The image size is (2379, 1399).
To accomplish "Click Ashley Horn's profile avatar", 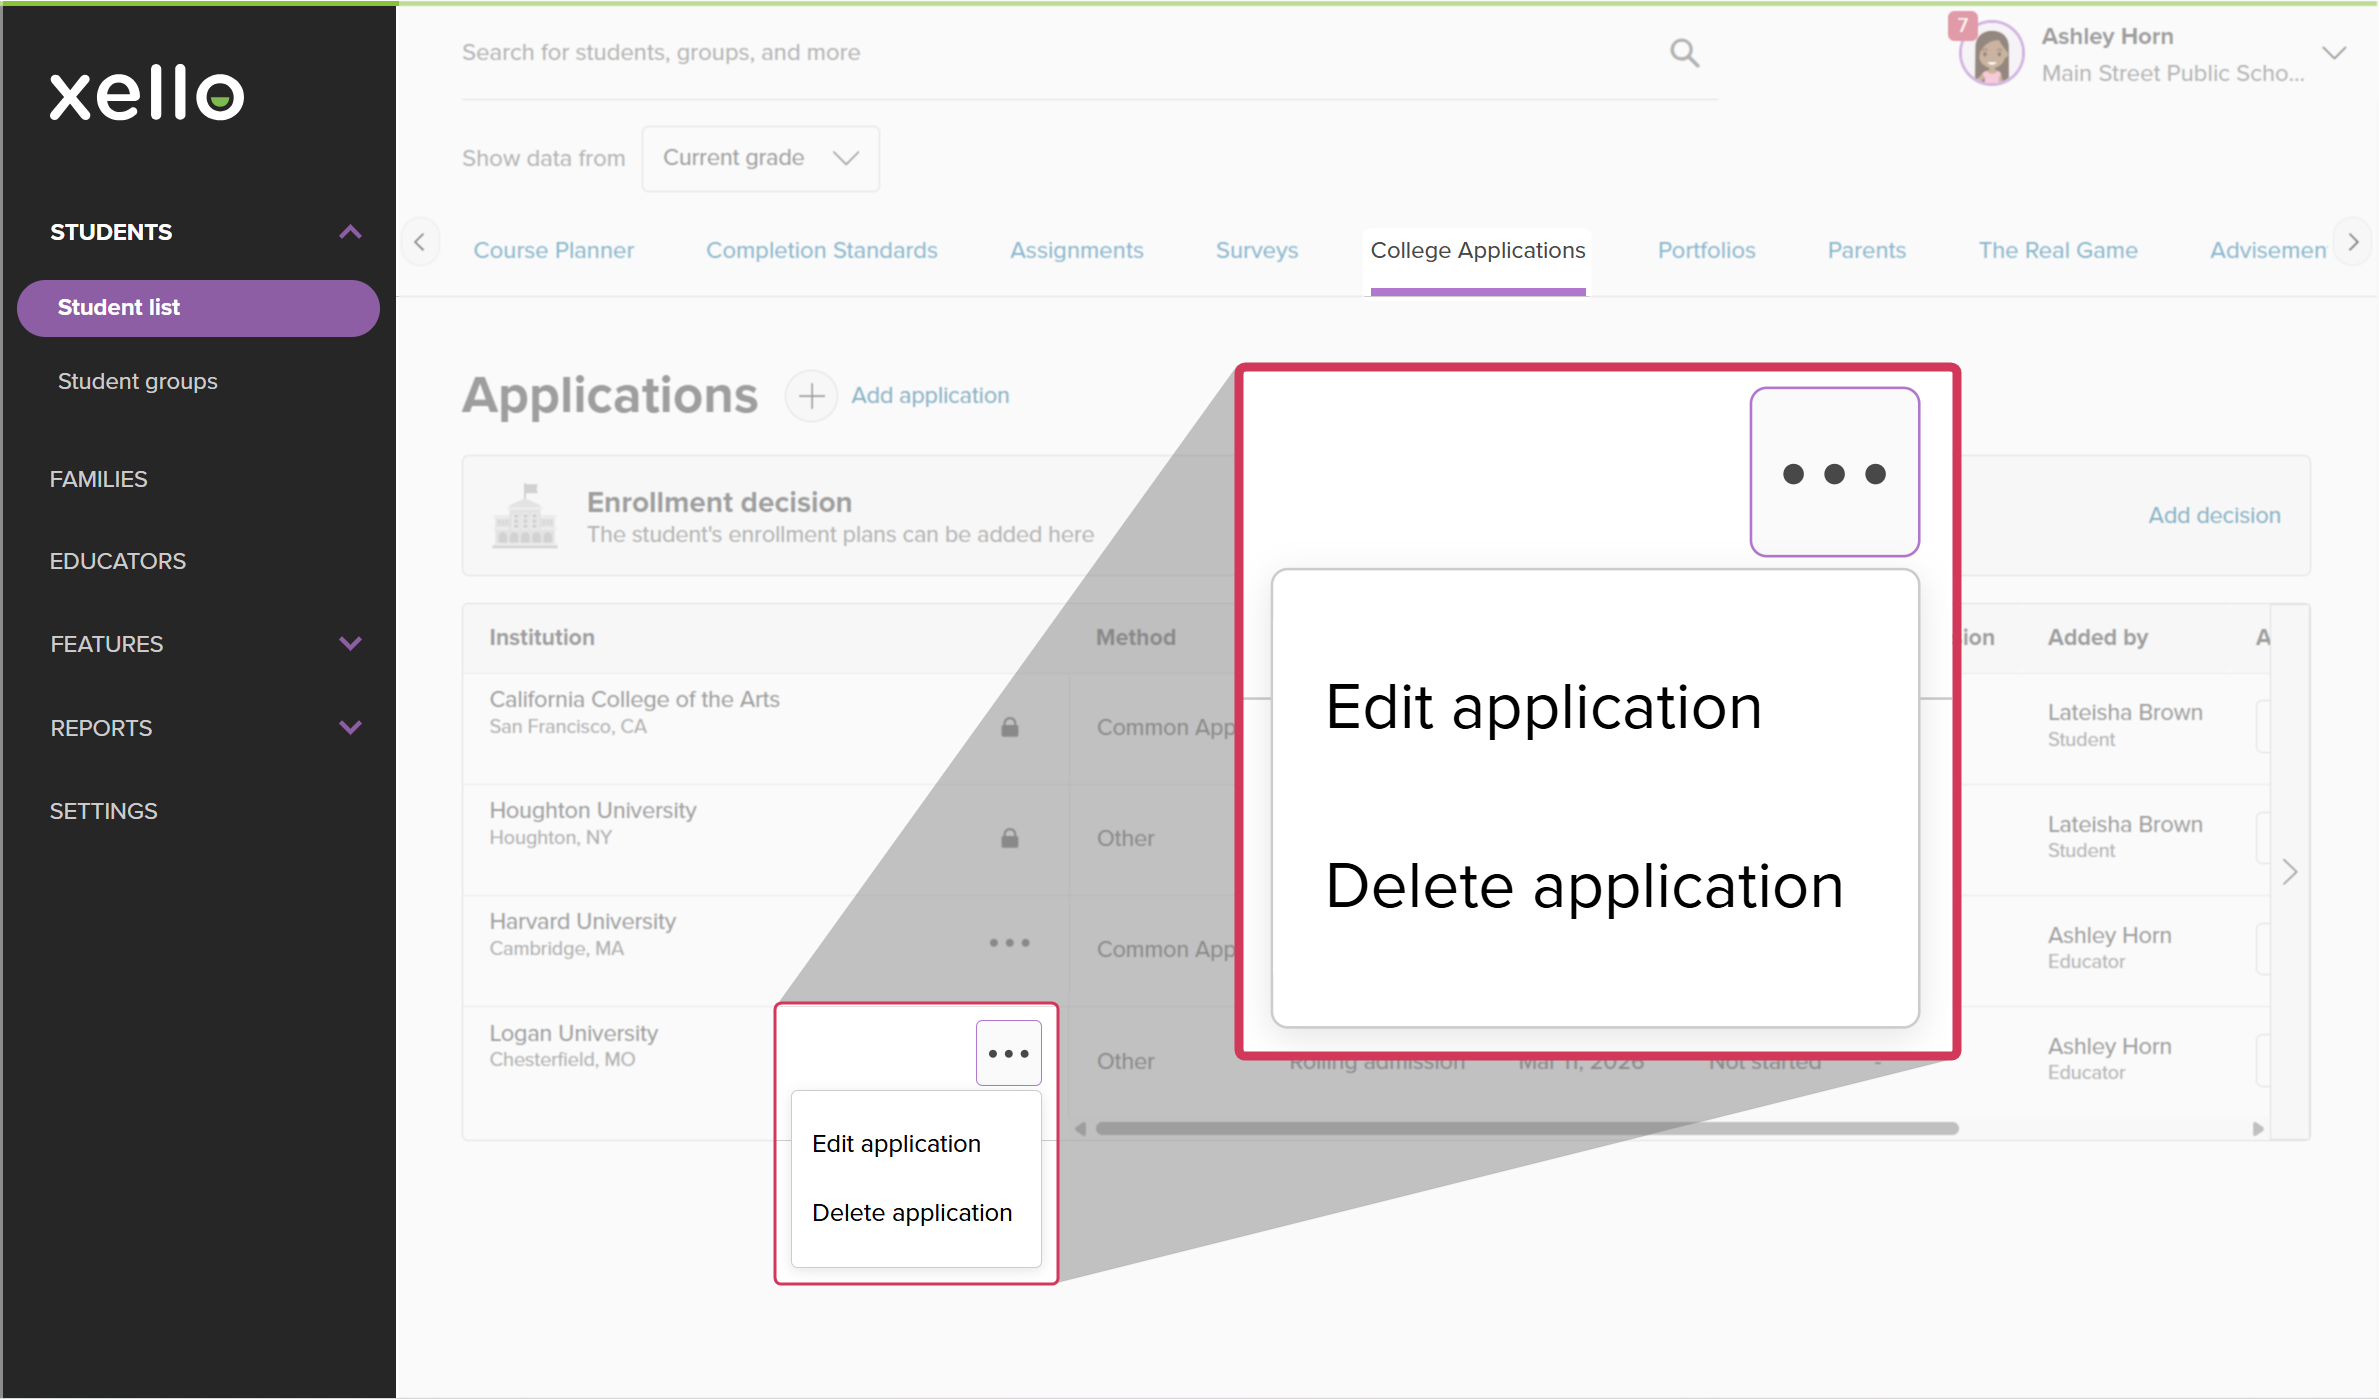I will pyautogui.click(x=1990, y=54).
